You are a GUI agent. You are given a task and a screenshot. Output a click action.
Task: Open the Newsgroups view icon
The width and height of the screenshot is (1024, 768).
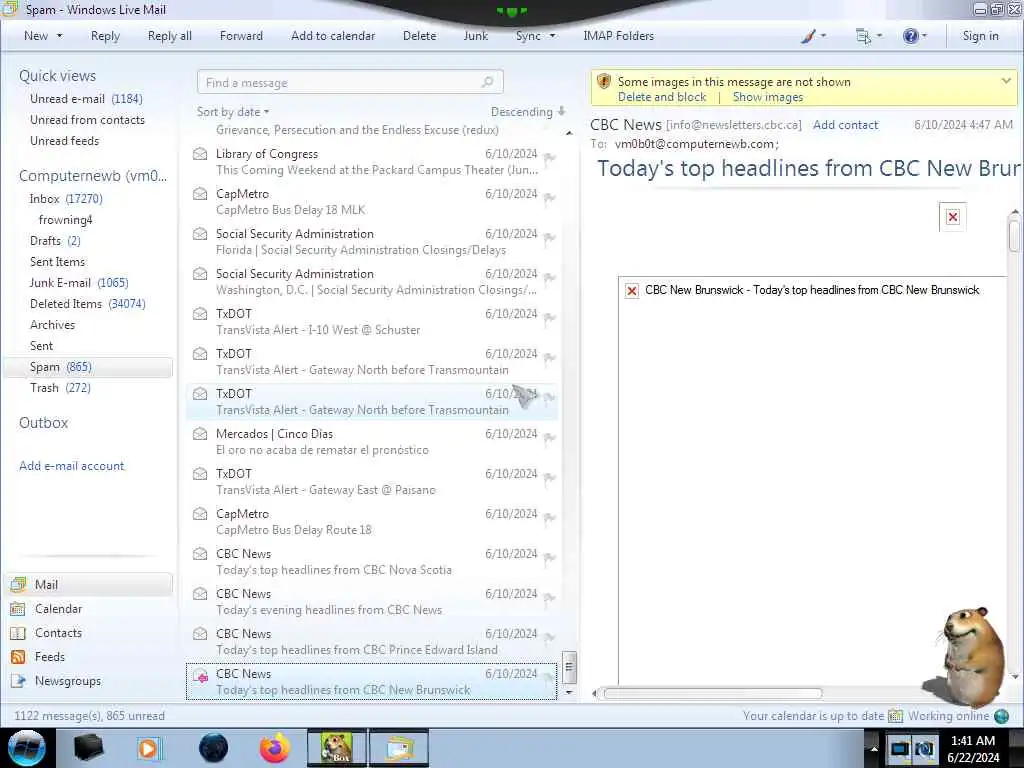click(x=18, y=681)
